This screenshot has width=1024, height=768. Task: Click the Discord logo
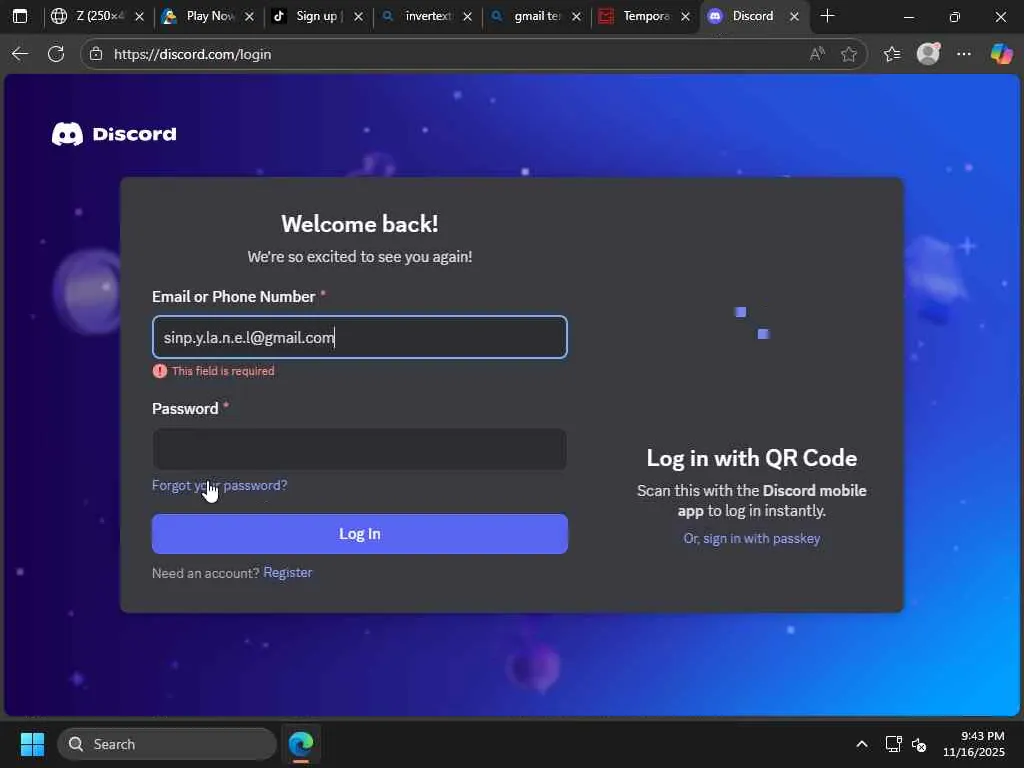tap(114, 134)
